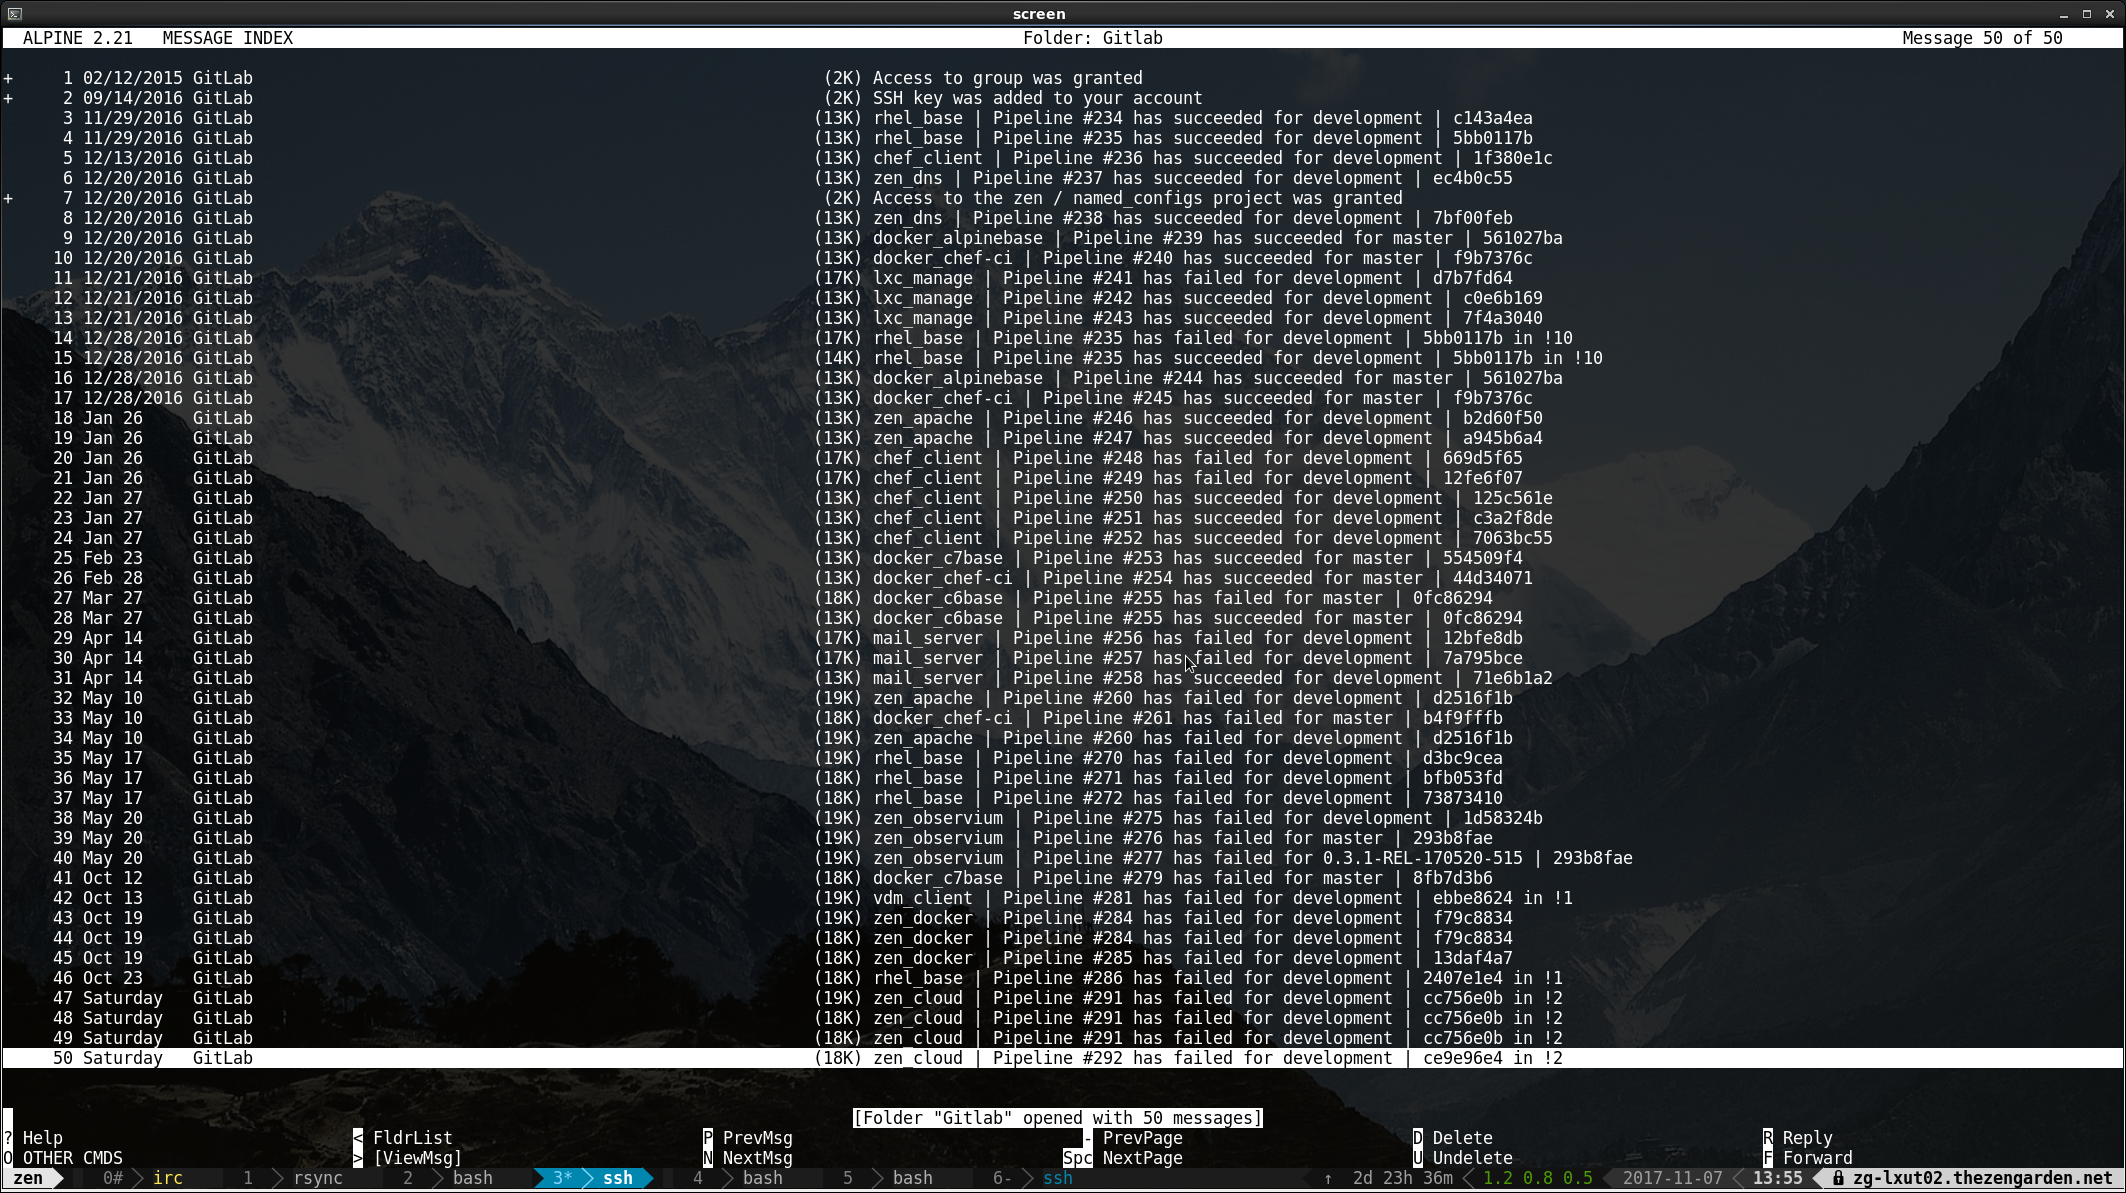
Task: Switch to screen window 2 bash
Action: (448, 1178)
